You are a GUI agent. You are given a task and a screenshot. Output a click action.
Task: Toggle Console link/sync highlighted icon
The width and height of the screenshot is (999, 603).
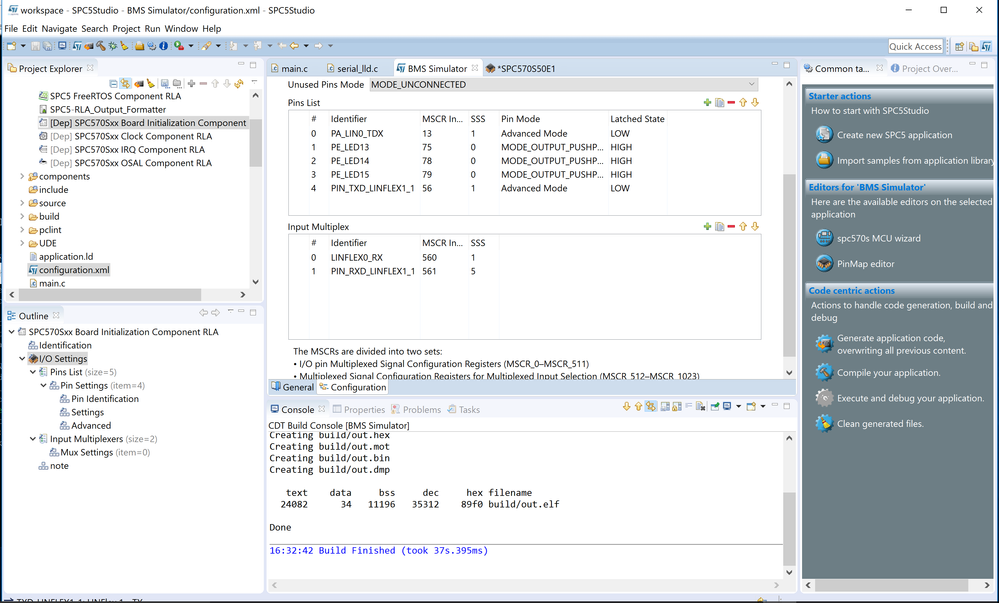(x=650, y=407)
